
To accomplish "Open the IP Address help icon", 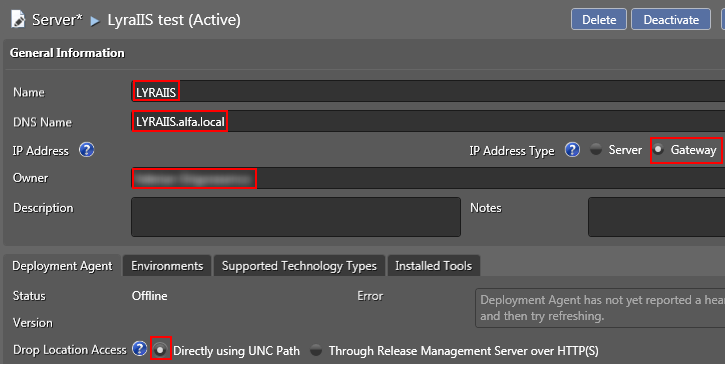I will point(86,150).
